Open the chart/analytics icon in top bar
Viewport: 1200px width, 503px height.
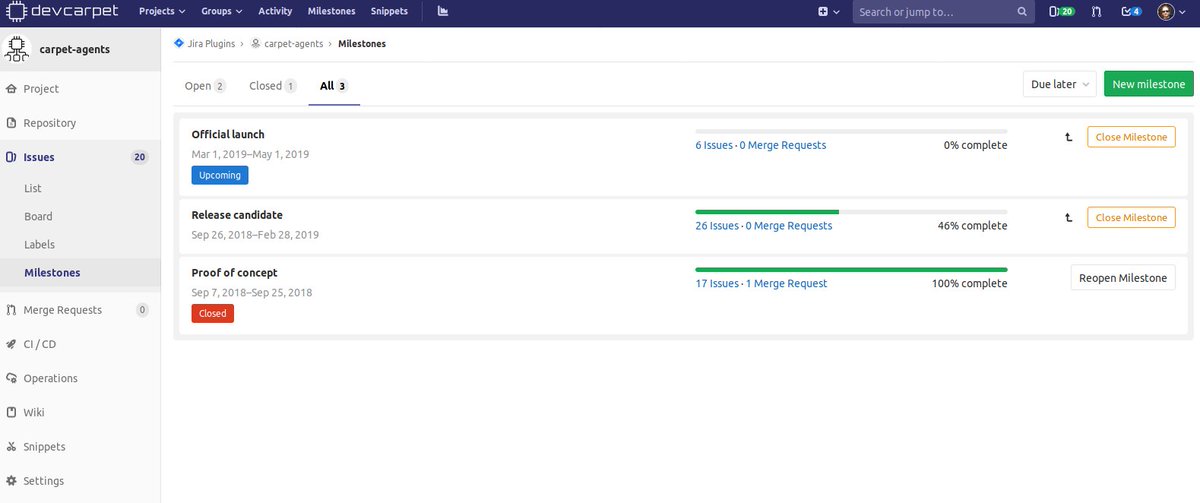[442, 12]
